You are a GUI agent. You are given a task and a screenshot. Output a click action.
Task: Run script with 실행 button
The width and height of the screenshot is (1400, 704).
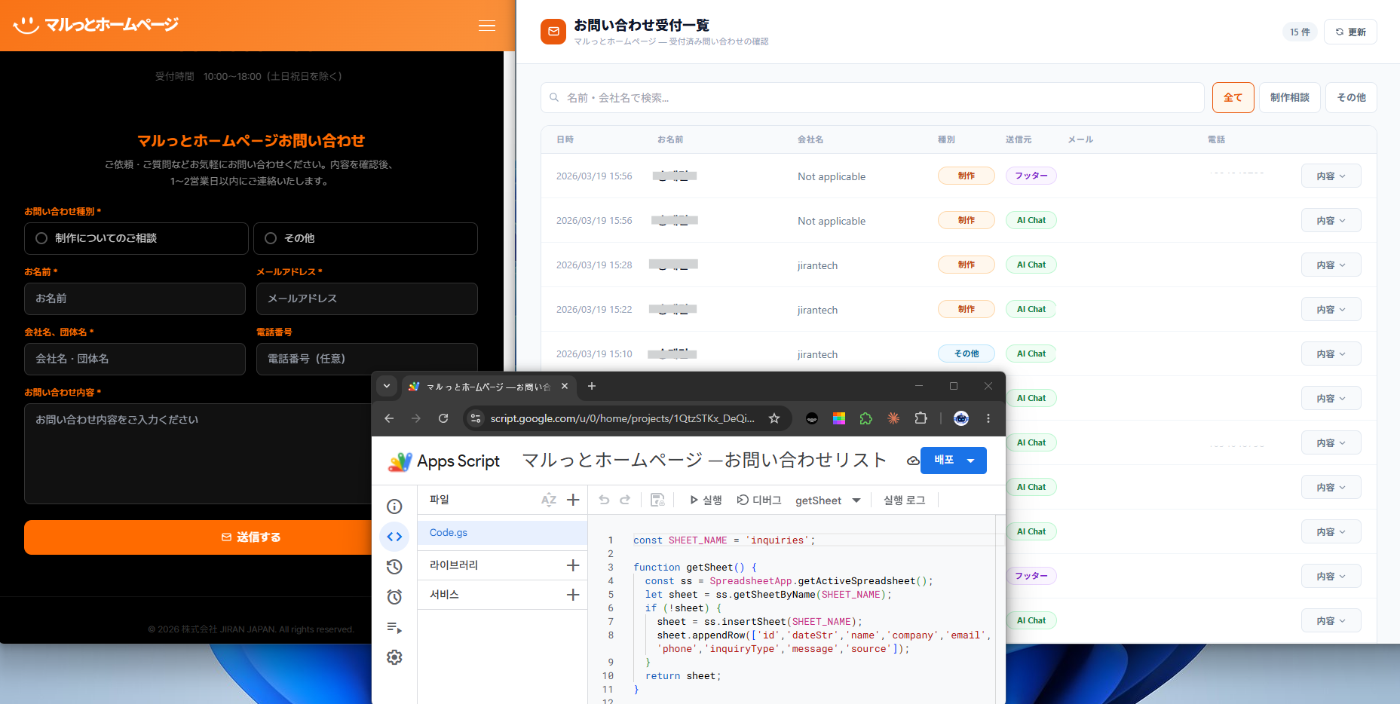pos(706,500)
